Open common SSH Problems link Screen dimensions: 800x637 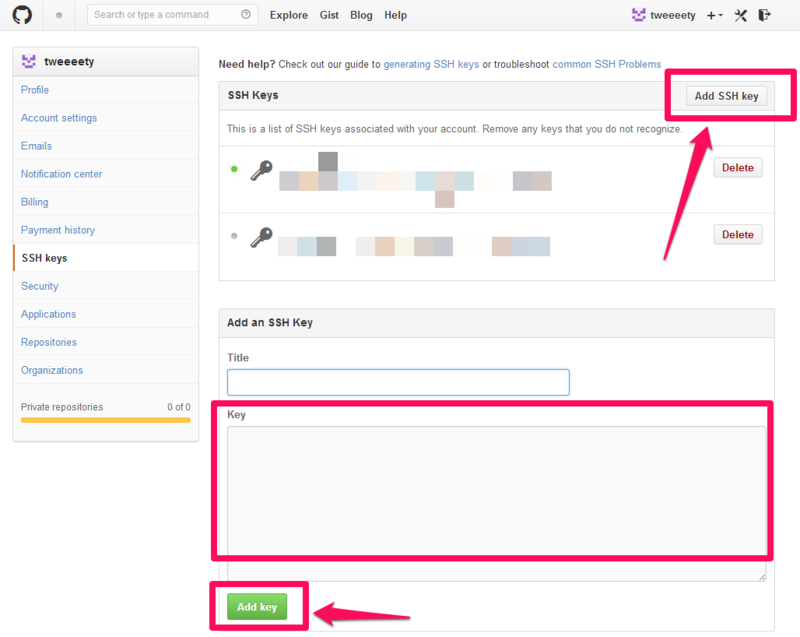click(607, 64)
